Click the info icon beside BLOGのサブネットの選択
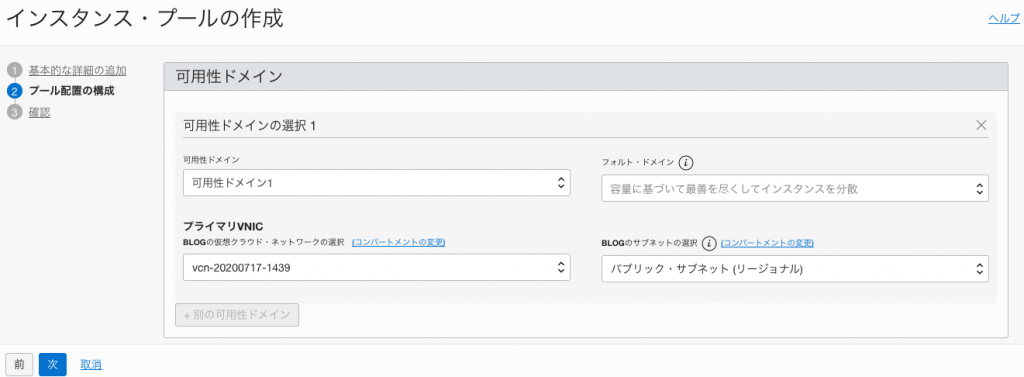Viewport: 1024px width, 377px height. (709, 243)
